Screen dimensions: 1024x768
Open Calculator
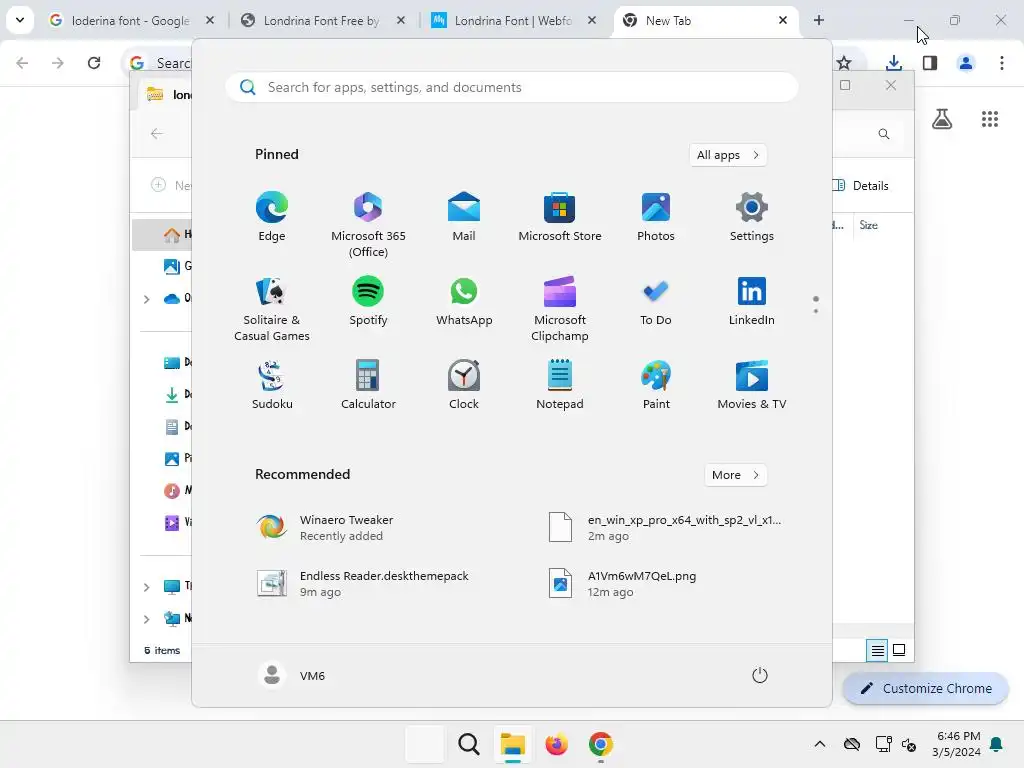click(368, 385)
